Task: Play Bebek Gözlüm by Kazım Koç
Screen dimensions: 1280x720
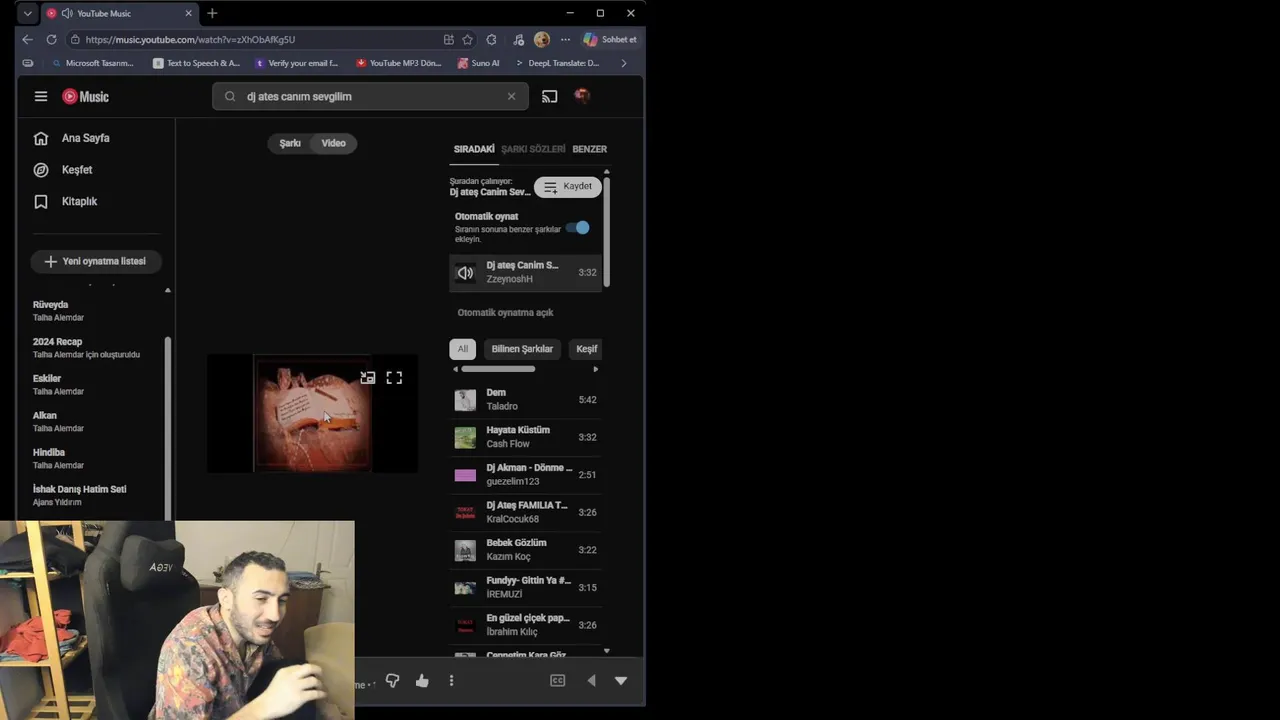Action: click(525, 550)
